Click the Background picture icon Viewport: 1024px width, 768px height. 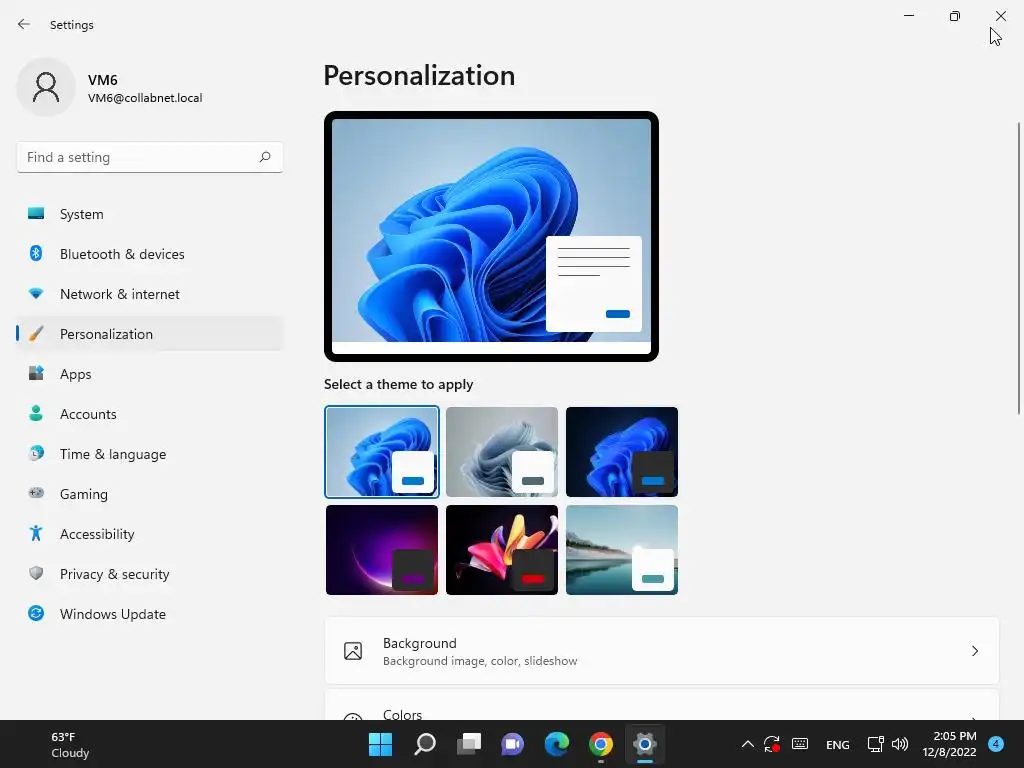[x=353, y=651]
